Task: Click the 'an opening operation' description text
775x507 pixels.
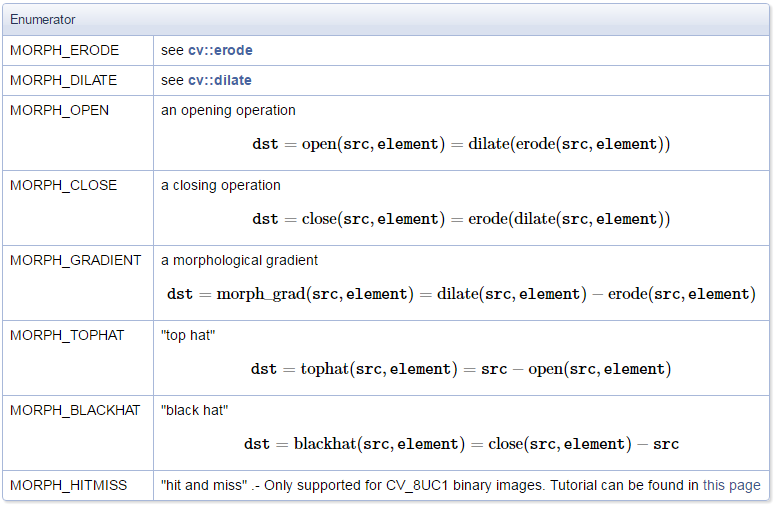Action: (x=228, y=110)
